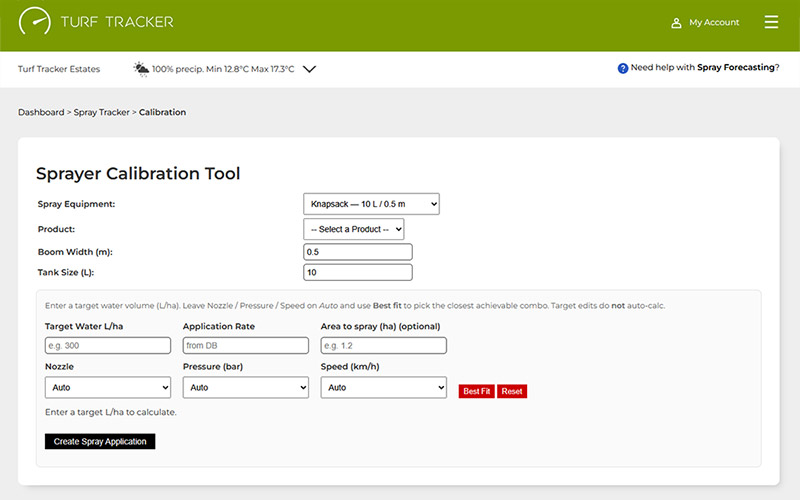Open the Nozzle dropdown
The height and width of the screenshot is (500, 800).
pos(108,387)
